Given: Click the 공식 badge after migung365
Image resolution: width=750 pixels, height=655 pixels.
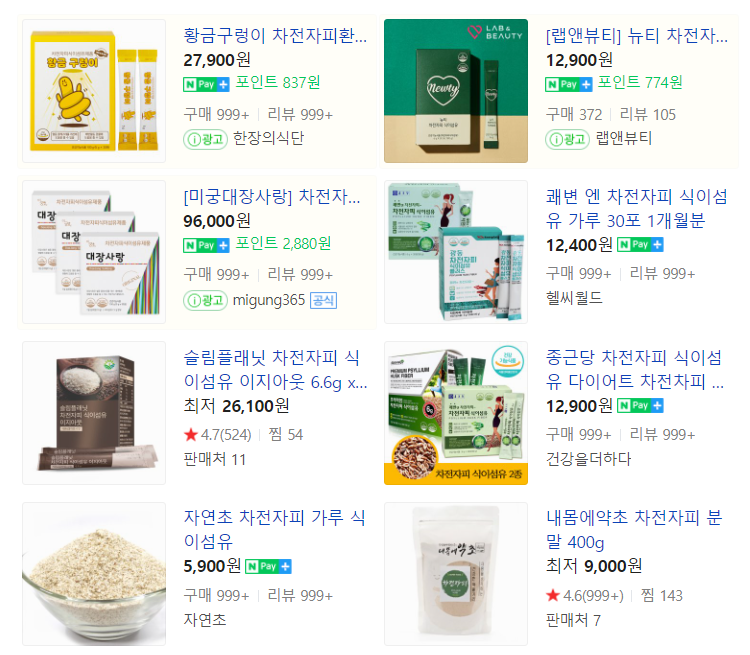Looking at the screenshot, I should [x=324, y=300].
